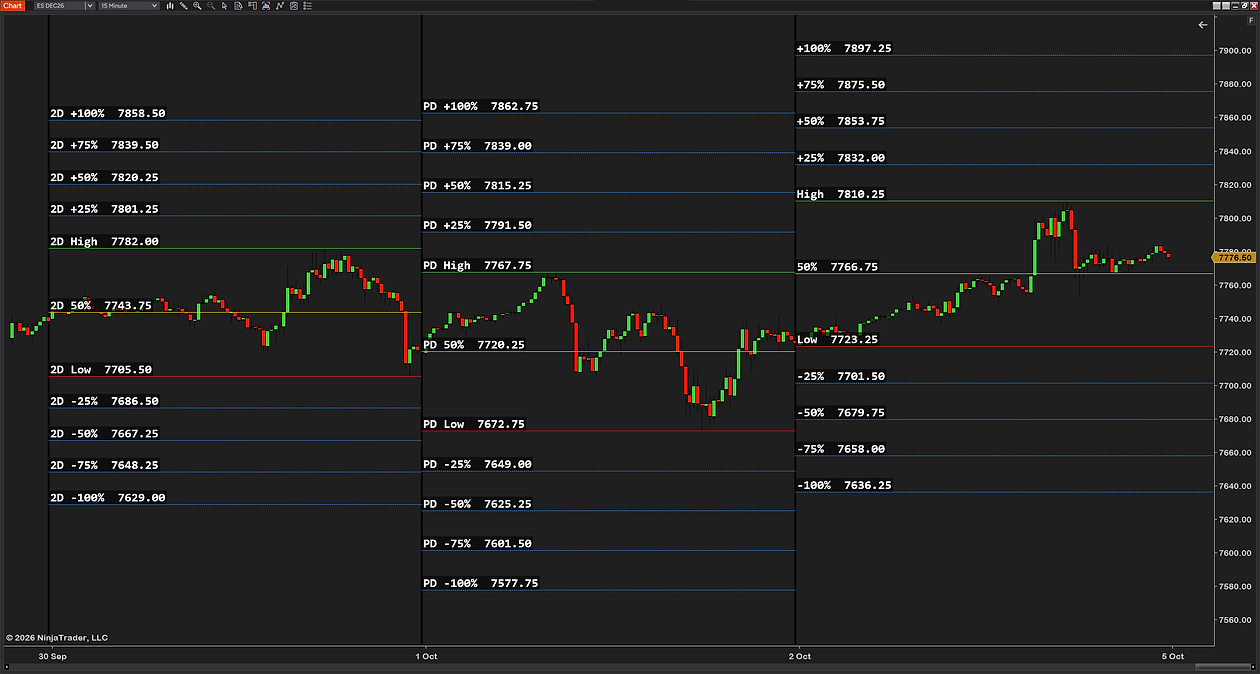
Task: Expand the instrument dropdown arrow
Action: click(x=90, y=6)
